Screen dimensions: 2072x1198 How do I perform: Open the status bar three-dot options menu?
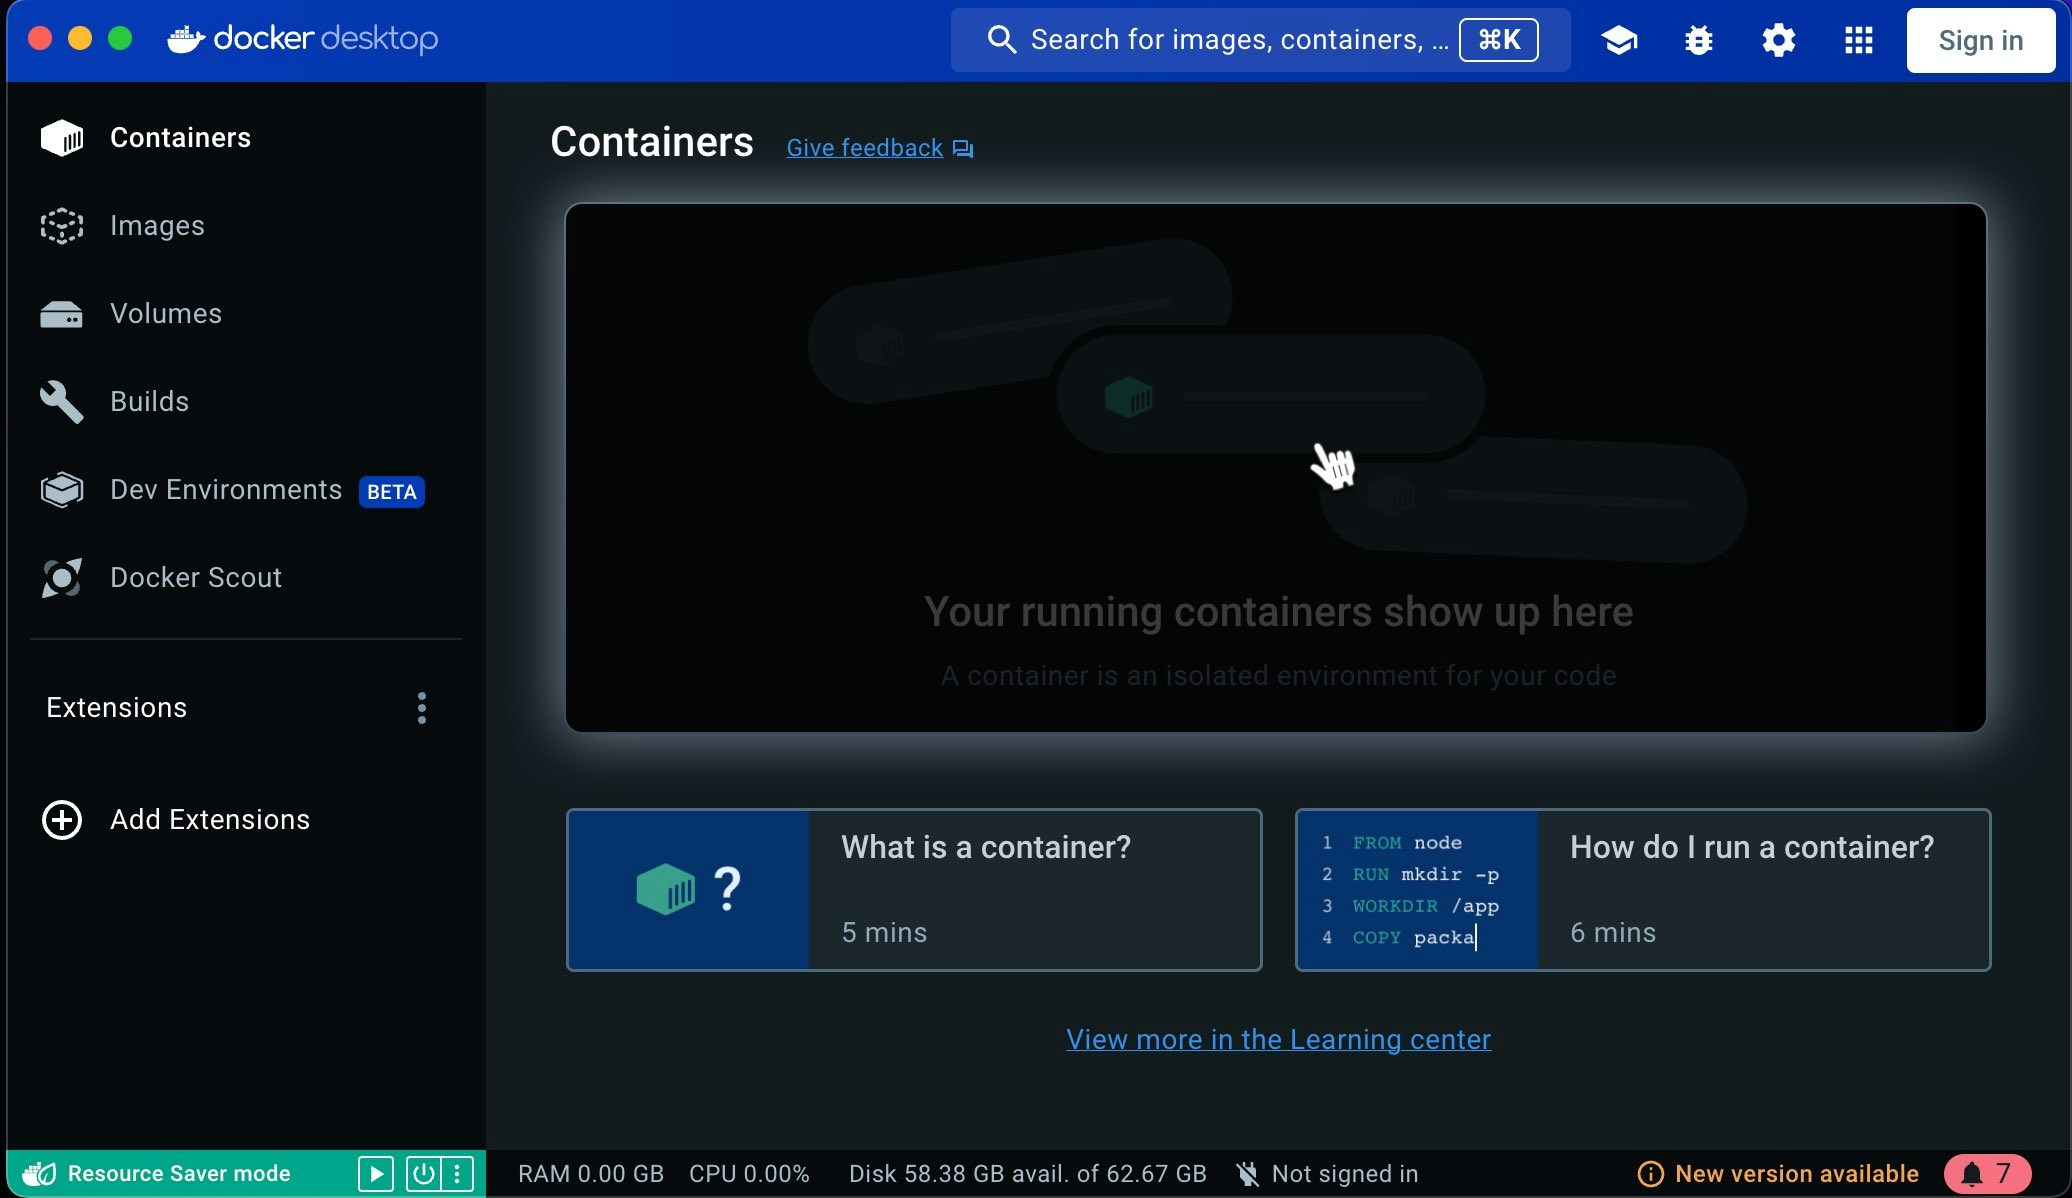tap(457, 1173)
